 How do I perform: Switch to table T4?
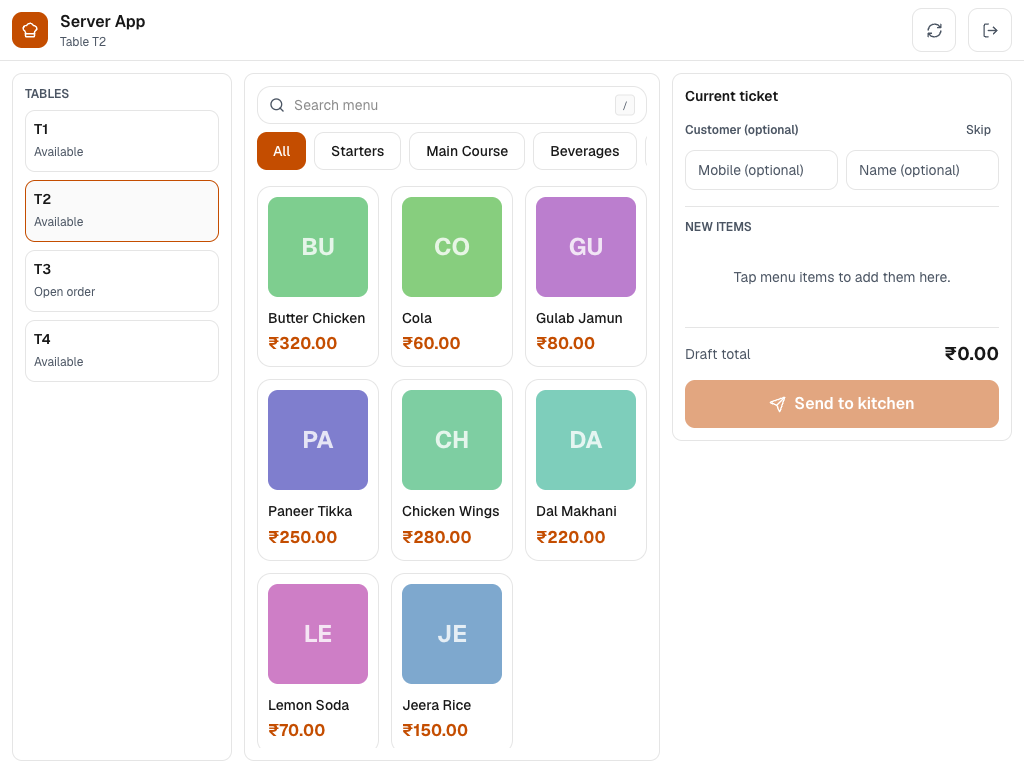pos(122,351)
